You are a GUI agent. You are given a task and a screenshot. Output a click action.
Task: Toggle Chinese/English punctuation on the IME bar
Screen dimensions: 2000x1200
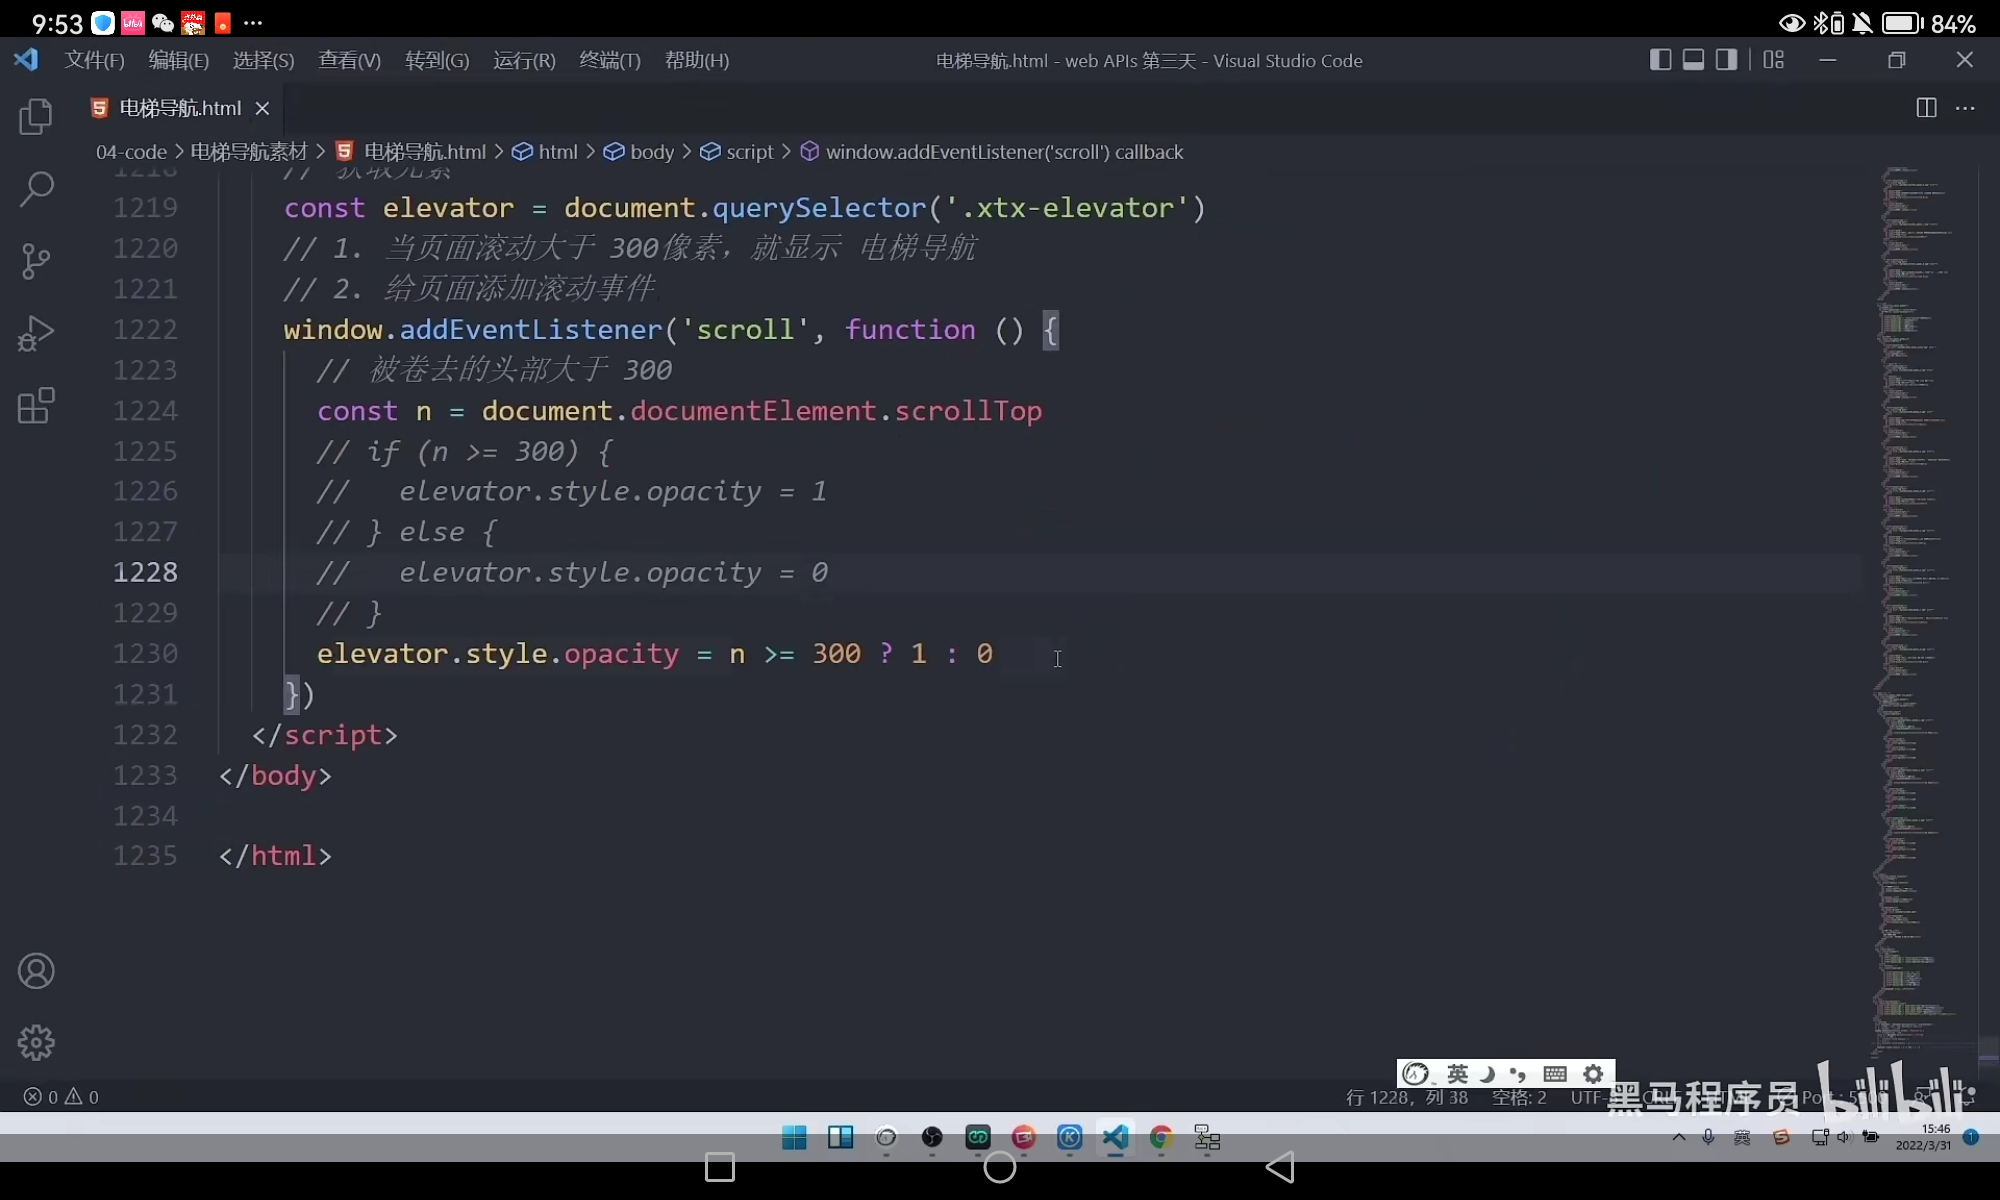(1515, 1073)
